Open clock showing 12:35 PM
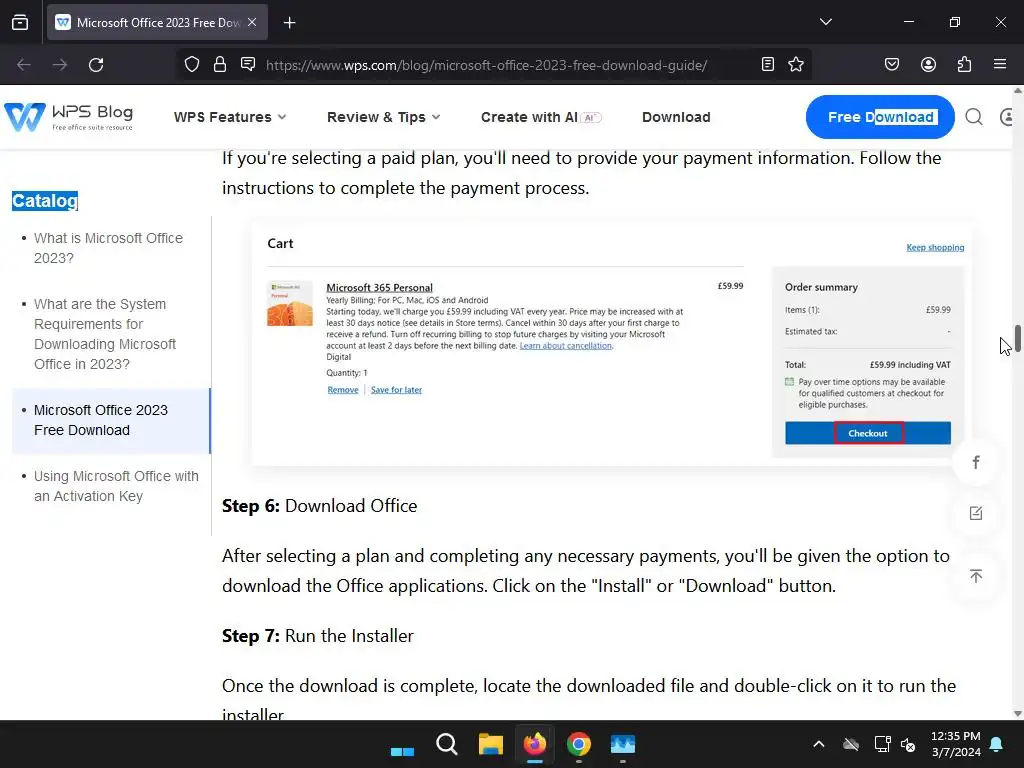 pyautogui.click(x=955, y=744)
